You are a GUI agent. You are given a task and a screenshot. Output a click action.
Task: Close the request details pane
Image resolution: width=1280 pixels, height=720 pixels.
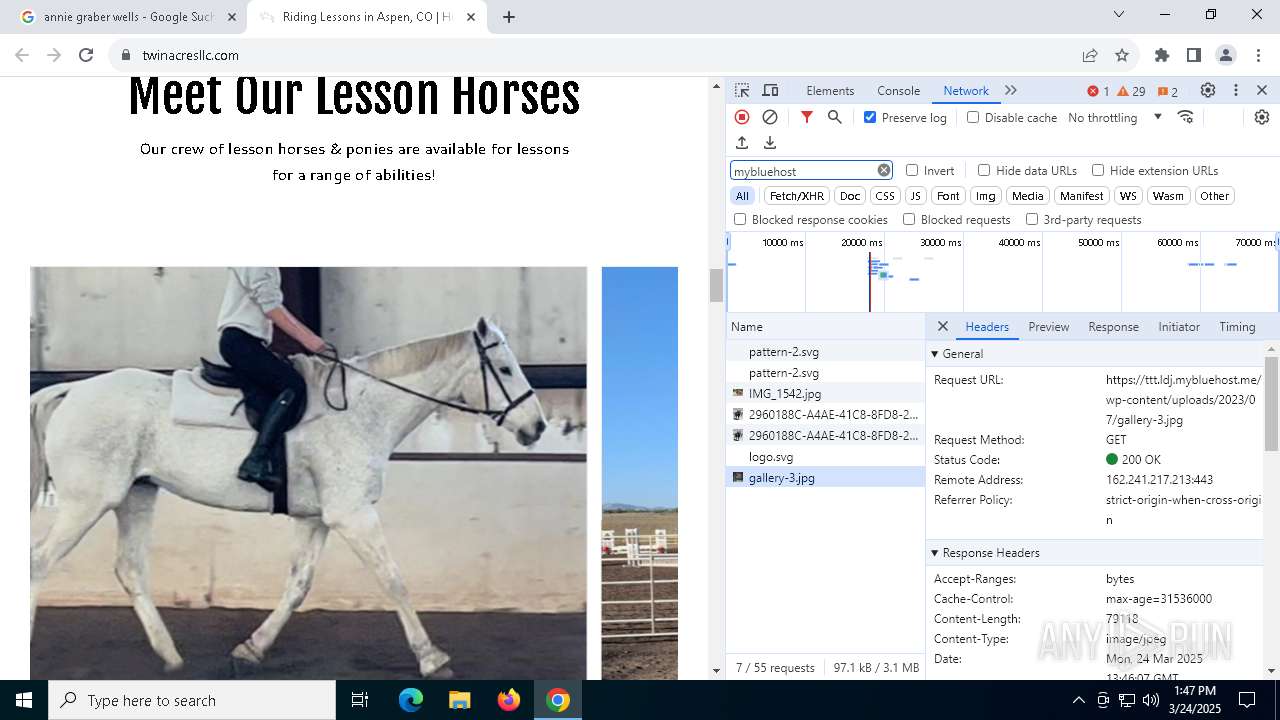(942, 326)
